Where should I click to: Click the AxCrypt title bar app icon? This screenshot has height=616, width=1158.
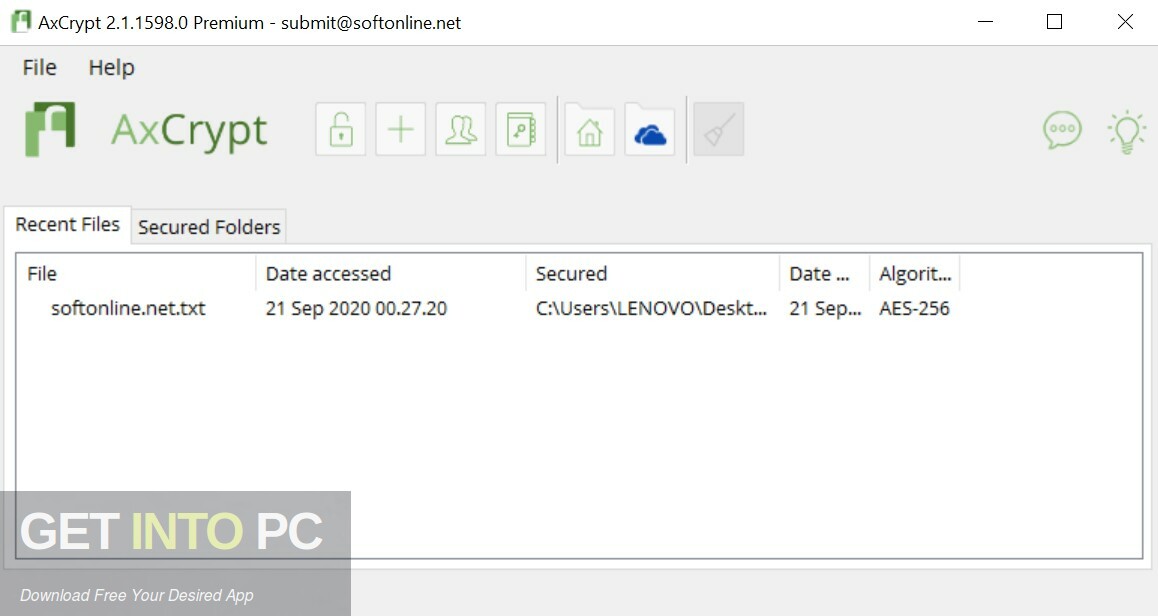21,22
